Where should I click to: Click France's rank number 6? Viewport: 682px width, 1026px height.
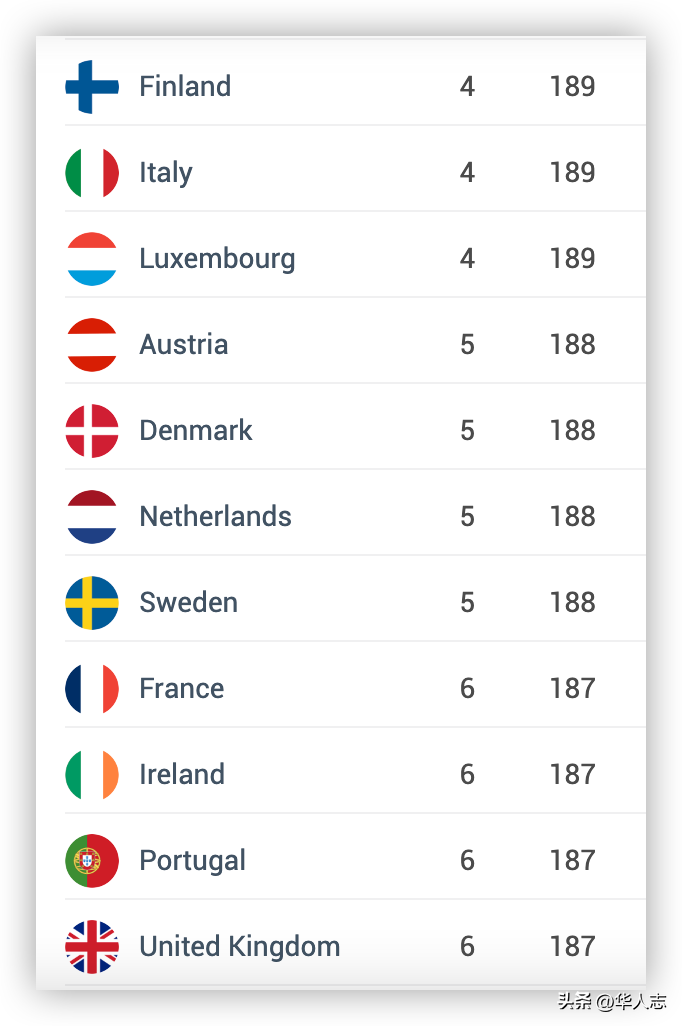point(467,688)
